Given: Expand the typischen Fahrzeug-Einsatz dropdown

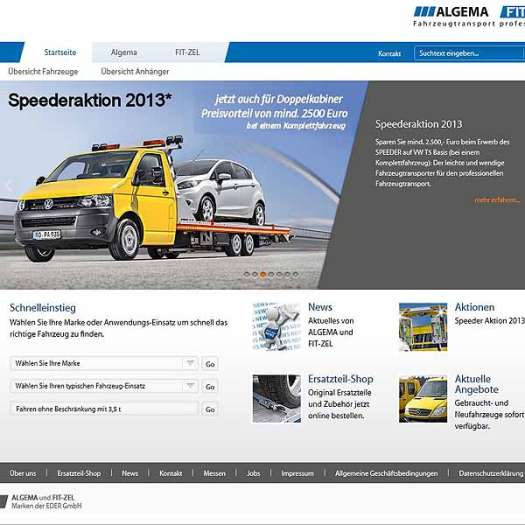Looking at the screenshot, I should 104,386.
